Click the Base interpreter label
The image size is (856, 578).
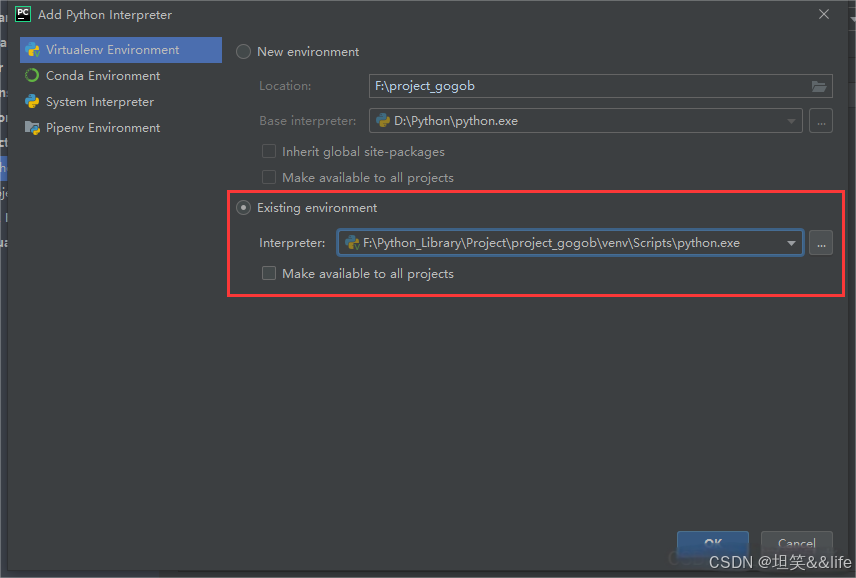click(x=307, y=121)
